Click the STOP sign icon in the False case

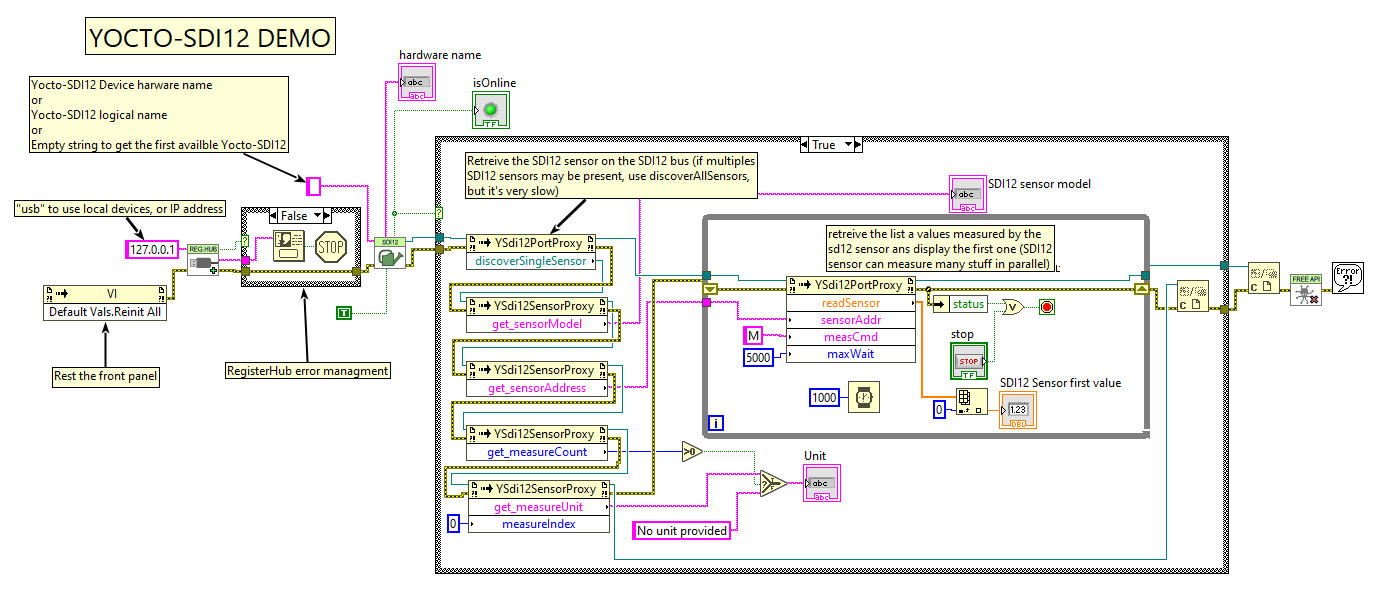330,248
